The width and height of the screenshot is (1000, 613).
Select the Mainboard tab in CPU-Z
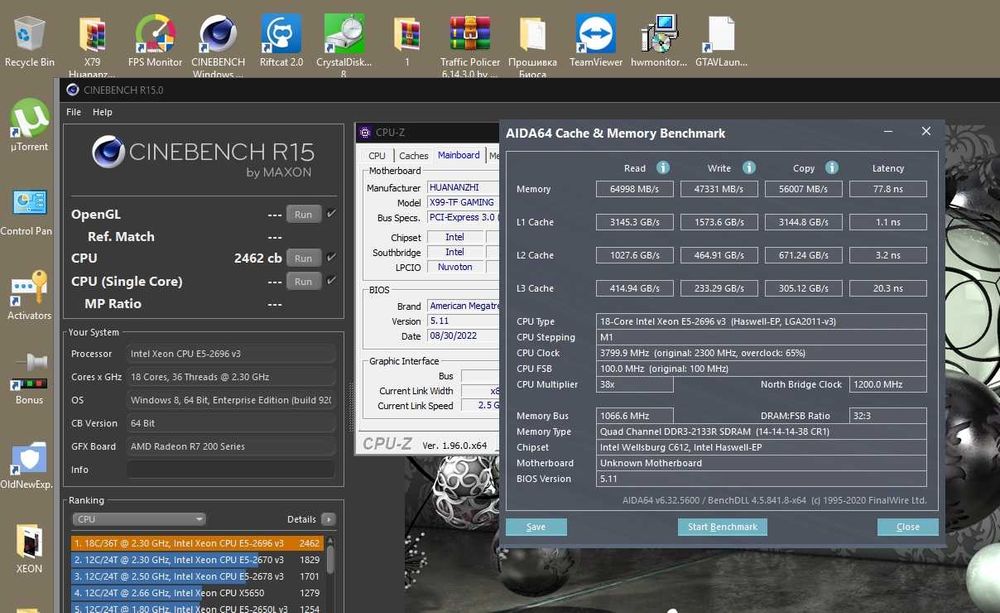459,155
